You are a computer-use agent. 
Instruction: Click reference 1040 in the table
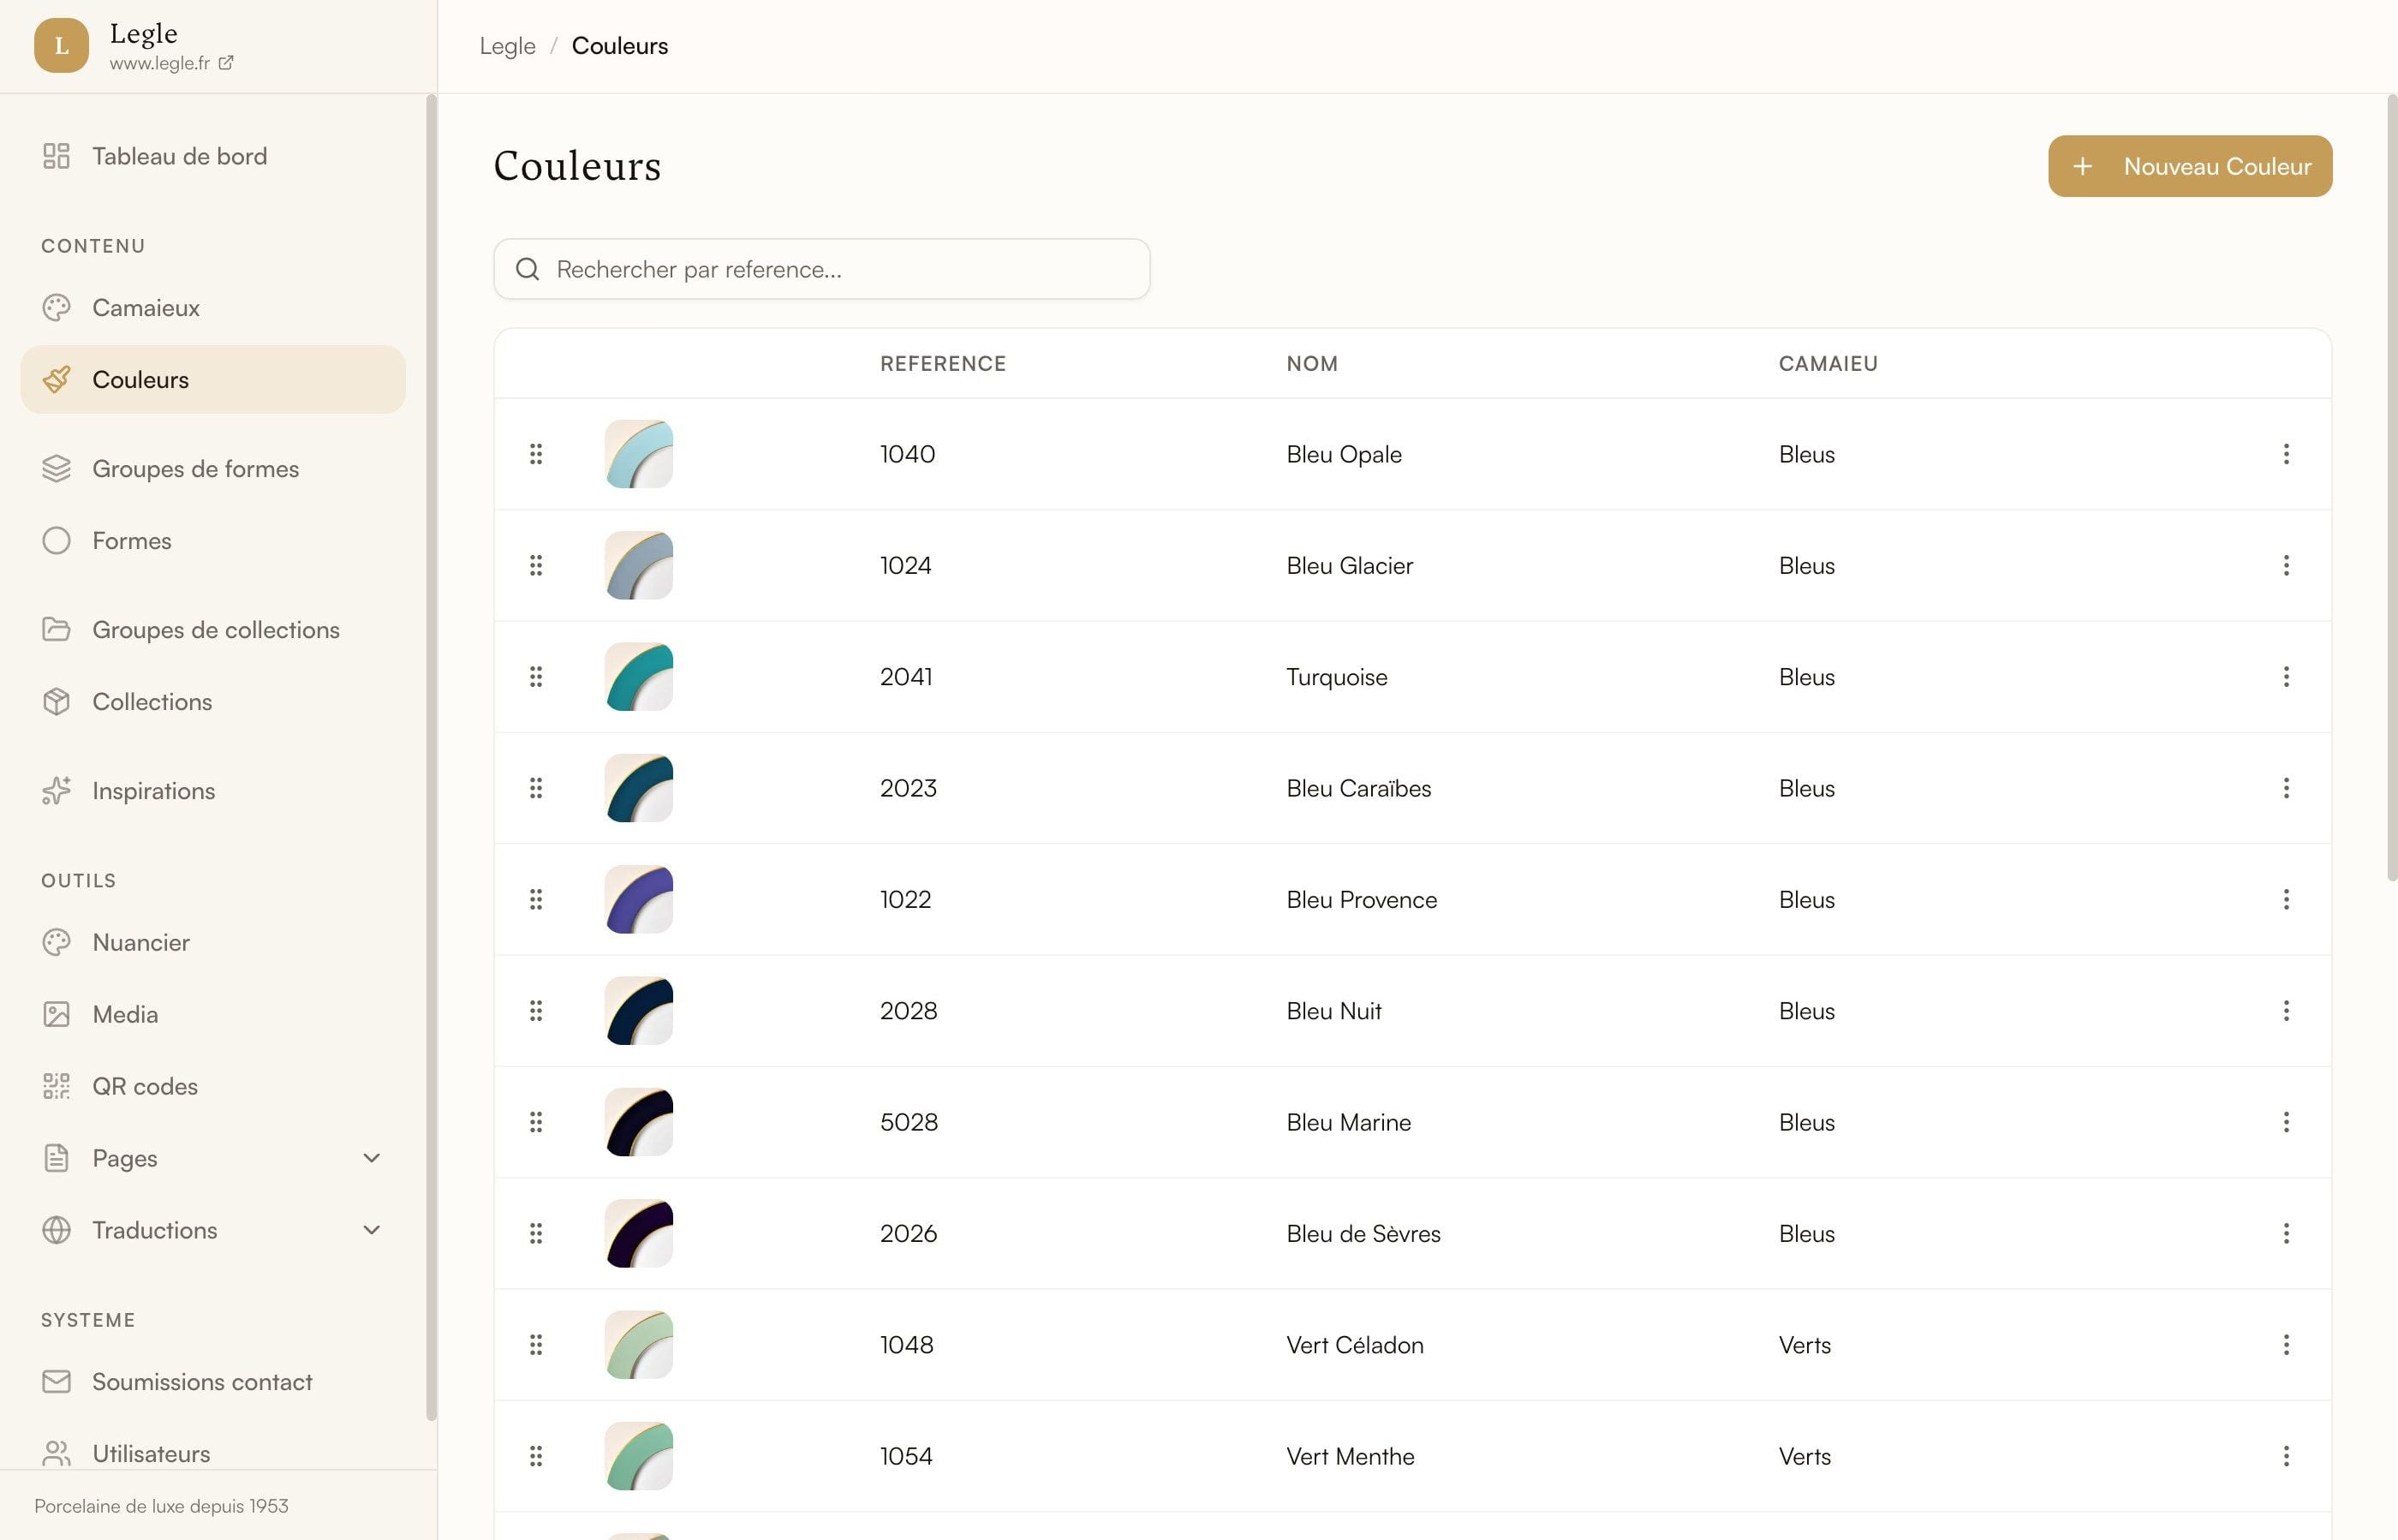pyautogui.click(x=907, y=454)
